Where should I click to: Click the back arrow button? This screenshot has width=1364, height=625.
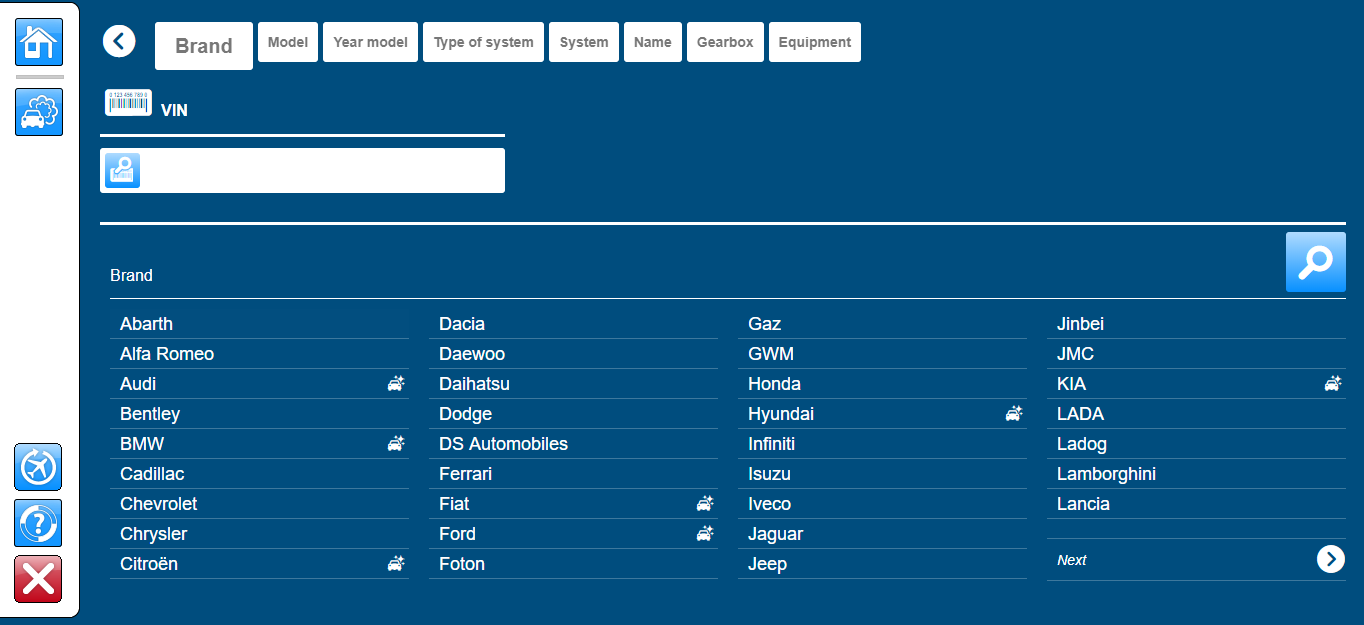pos(119,41)
